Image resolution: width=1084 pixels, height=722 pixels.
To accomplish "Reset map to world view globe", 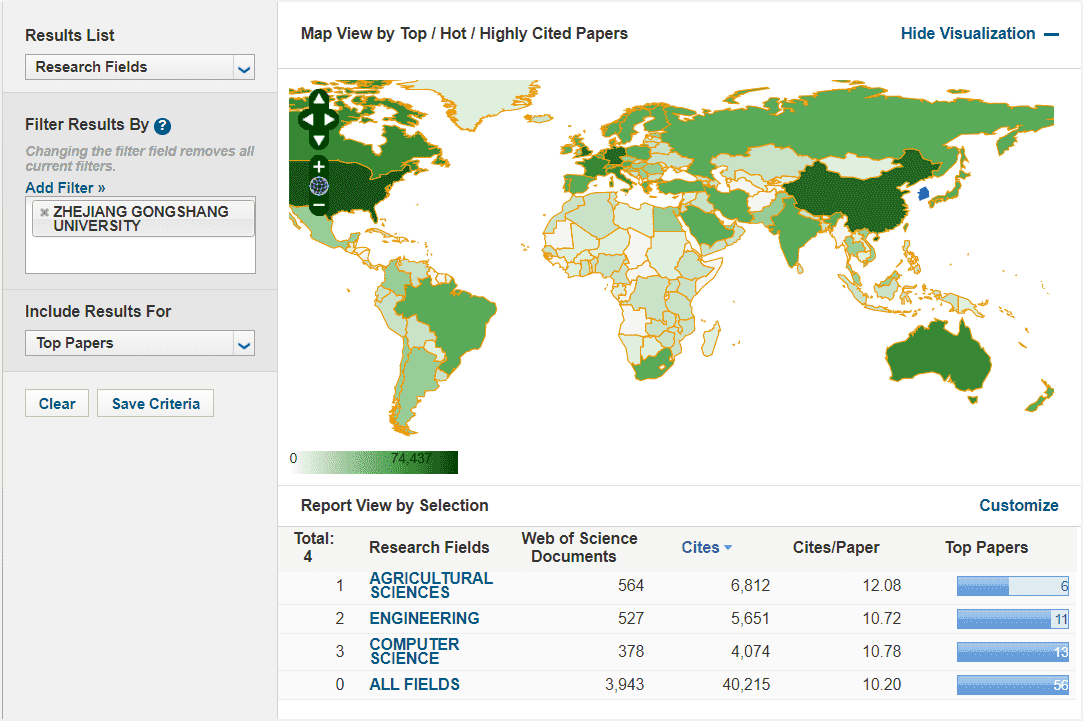I will click(318, 186).
